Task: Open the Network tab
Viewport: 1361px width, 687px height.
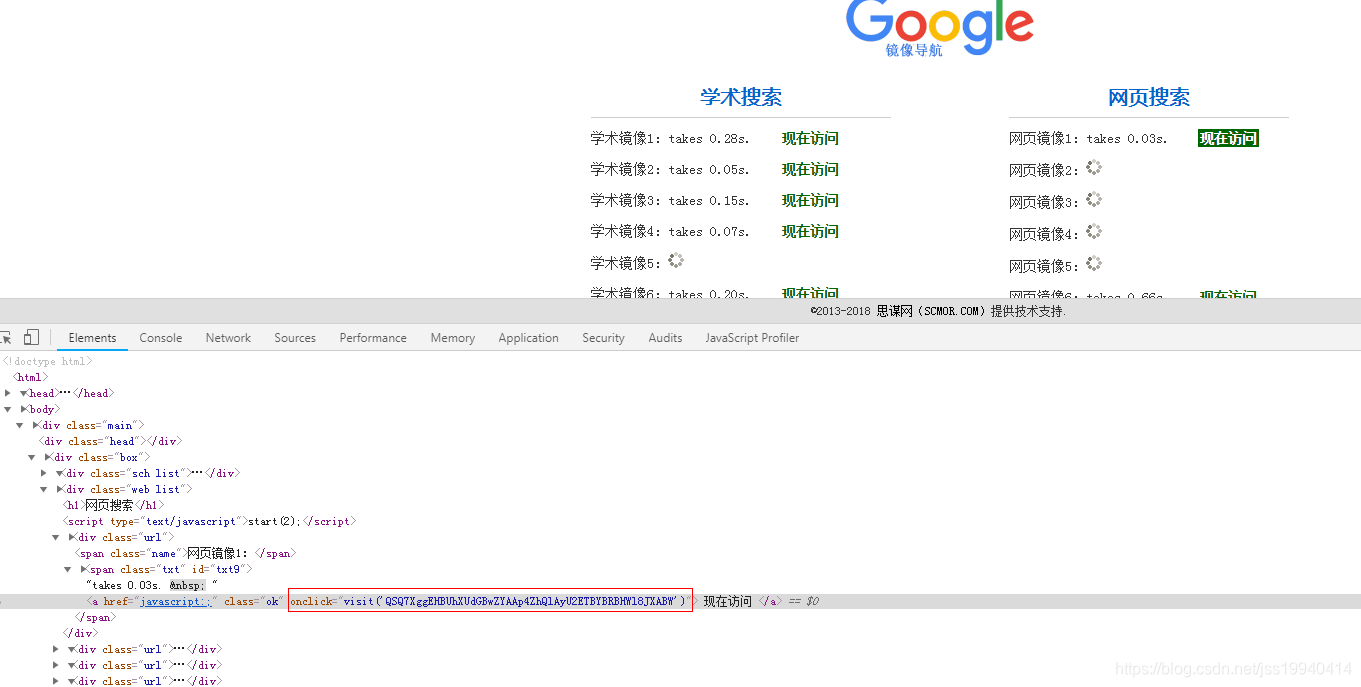Action: [228, 338]
